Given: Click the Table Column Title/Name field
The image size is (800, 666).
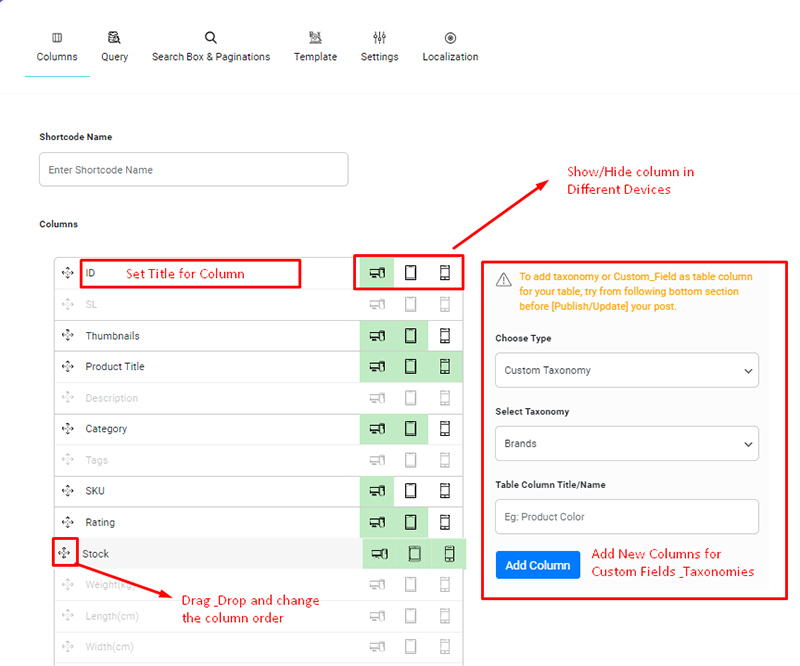Looking at the screenshot, I should pyautogui.click(x=626, y=517).
